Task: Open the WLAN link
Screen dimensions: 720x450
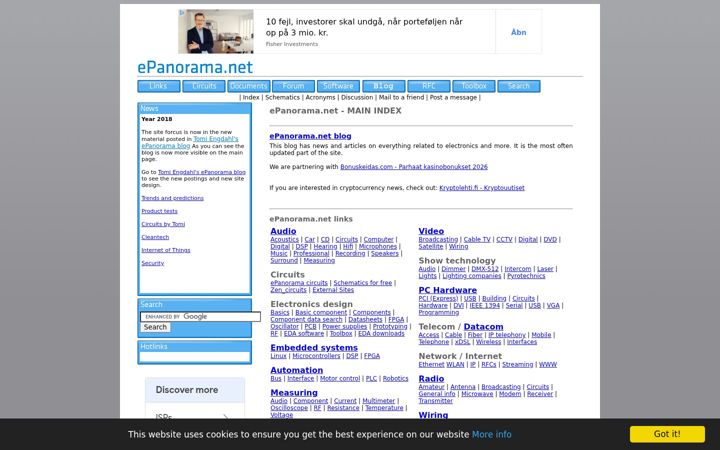Action: point(455,365)
